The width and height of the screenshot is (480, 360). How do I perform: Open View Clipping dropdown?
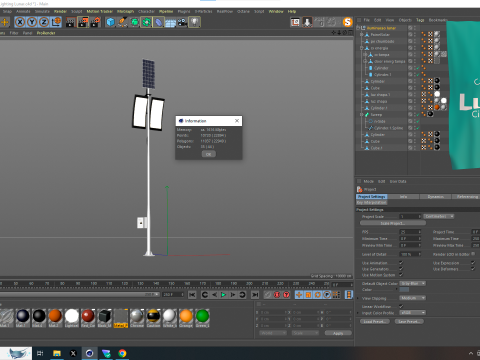[413, 298]
